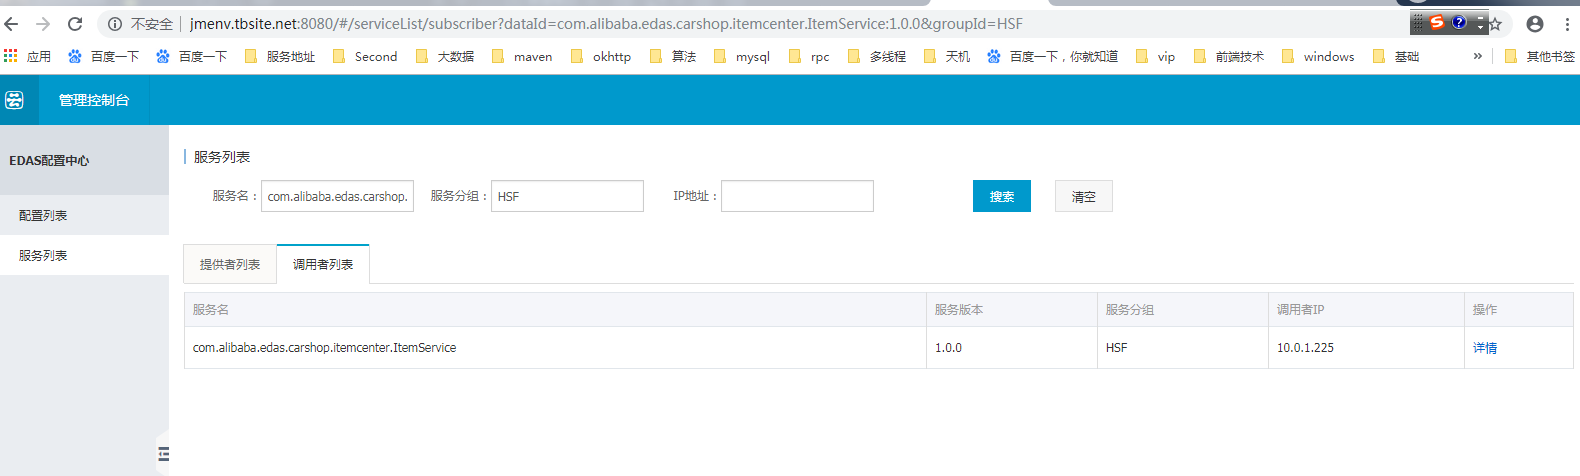Open the 大数据 bookmark folder
1580x476 pixels.
click(445, 57)
